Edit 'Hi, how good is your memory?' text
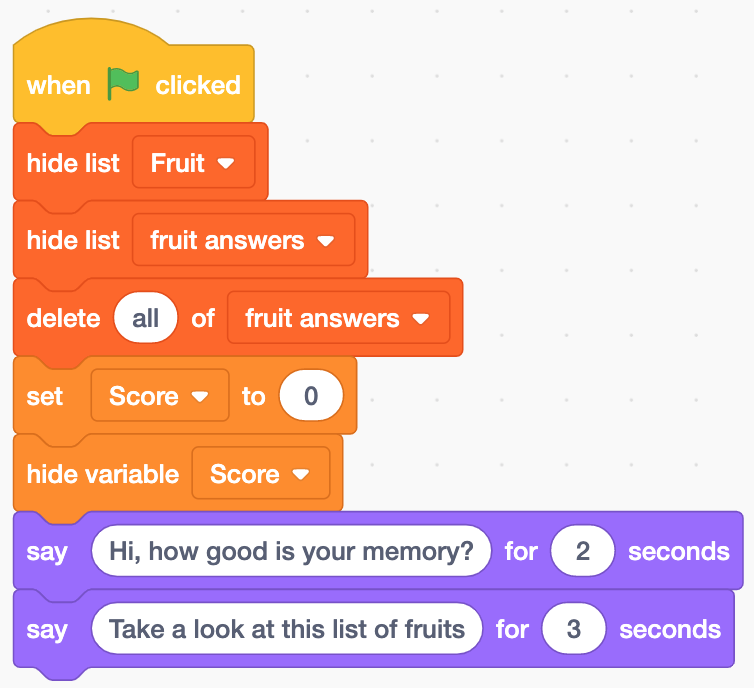Screen dimensions: 754x688 291,551
